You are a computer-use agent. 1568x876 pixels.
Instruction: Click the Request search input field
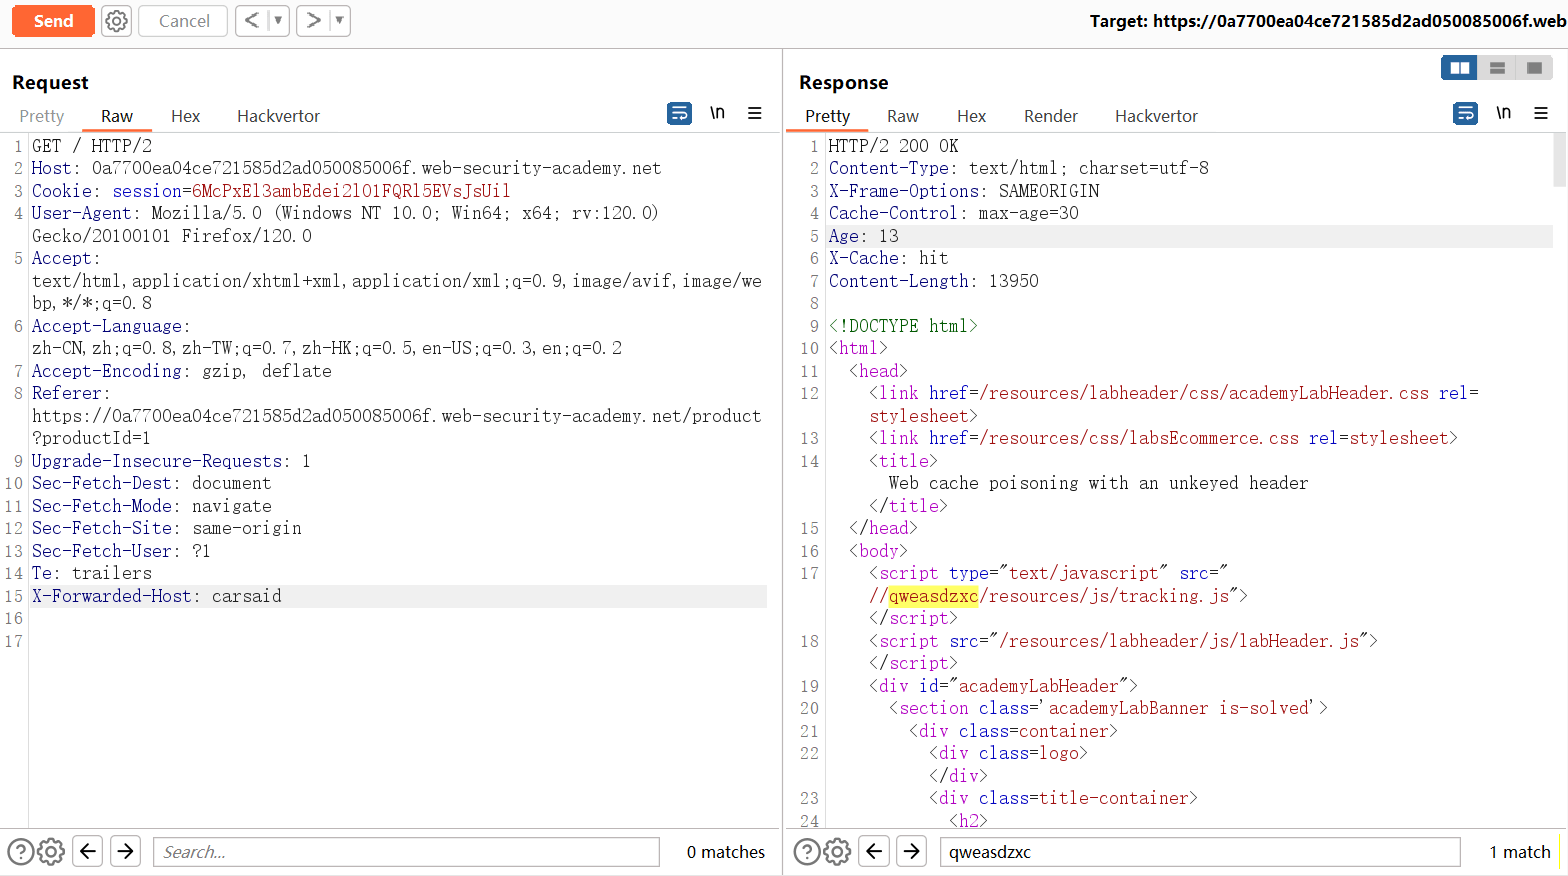pos(406,852)
